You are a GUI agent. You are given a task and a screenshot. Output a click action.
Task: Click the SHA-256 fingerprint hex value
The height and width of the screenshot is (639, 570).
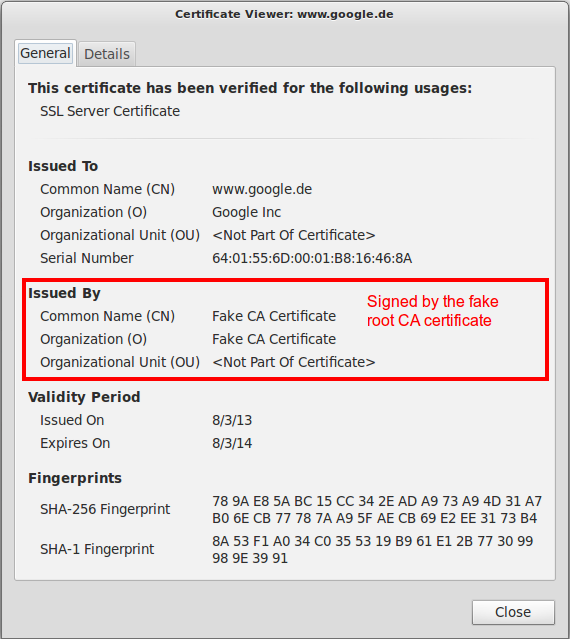pos(377,509)
